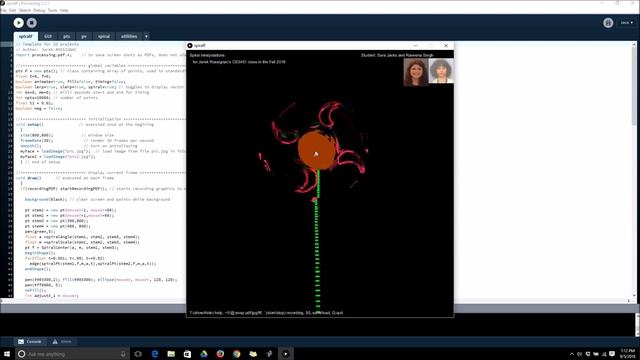Open Google Drive from the taskbar
This screenshot has width=640, height=360.
204,354
